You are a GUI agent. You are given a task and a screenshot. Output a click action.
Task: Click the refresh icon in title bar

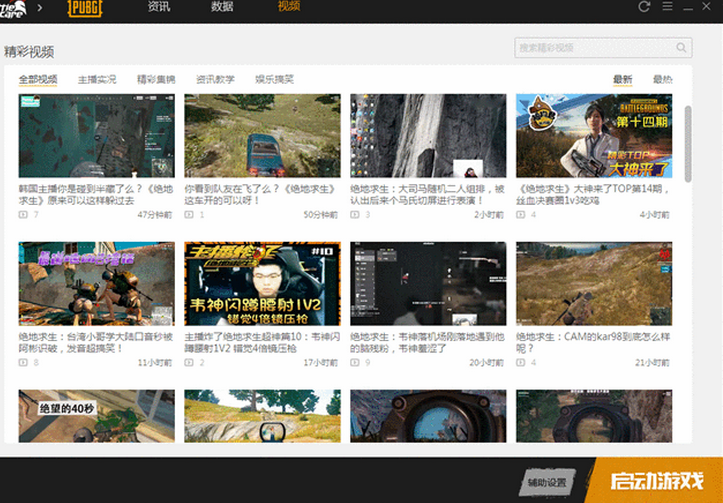(644, 6)
